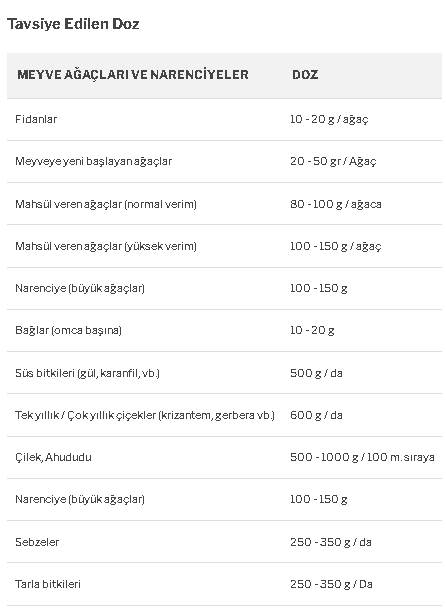Select the '500 g / da' dose

click(x=316, y=373)
